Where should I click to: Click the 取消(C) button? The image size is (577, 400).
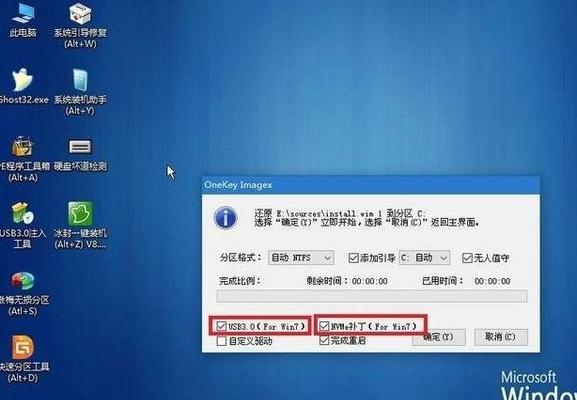tap(501, 337)
